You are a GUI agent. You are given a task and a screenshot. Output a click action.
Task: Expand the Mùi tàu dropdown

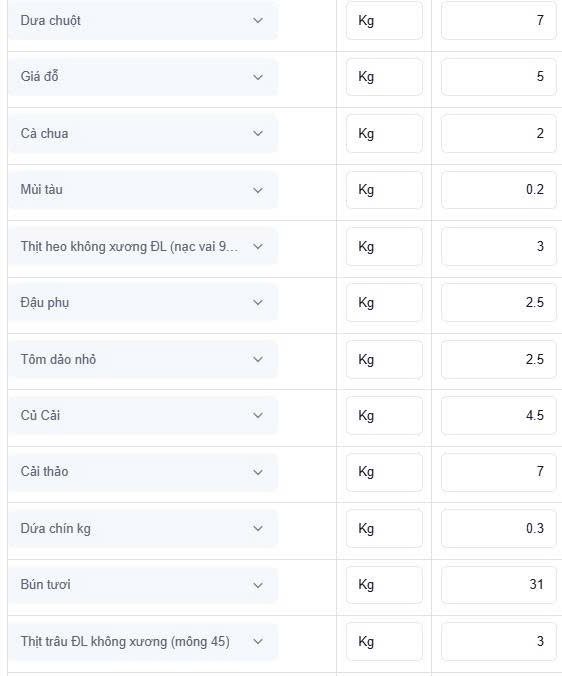pyautogui.click(x=142, y=190)
